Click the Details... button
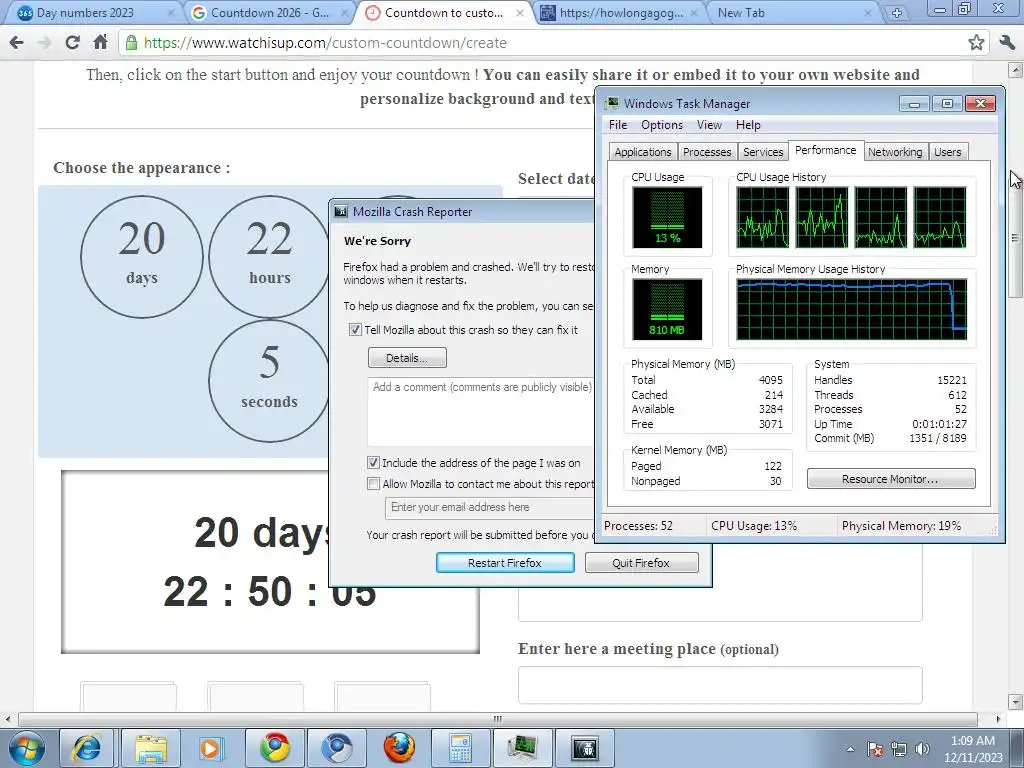 (408, 358)
